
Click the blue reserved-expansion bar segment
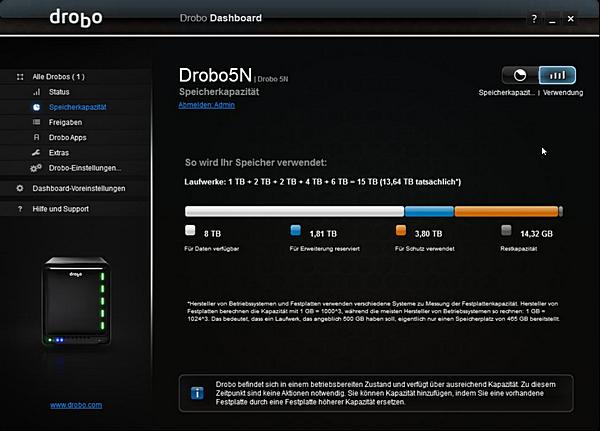pos(429,211)
